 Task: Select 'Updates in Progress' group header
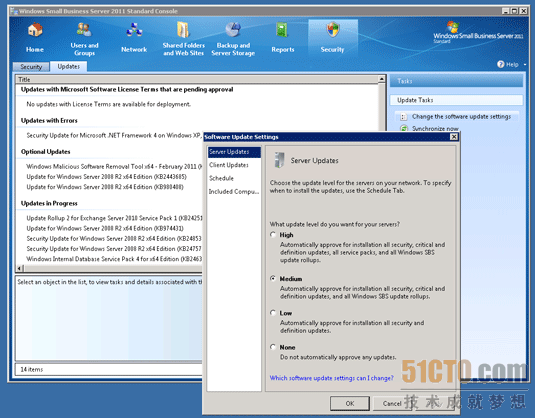[x=49, y=203]
